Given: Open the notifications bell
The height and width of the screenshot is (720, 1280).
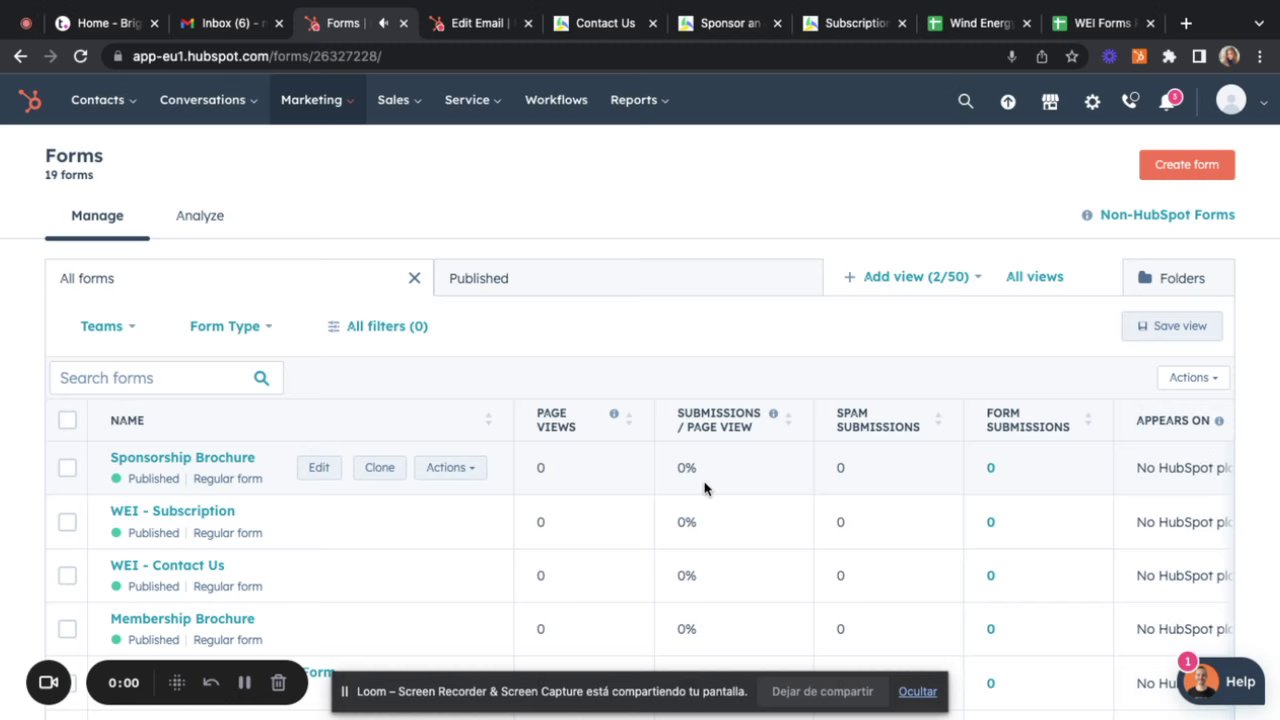Looking at the screenshot, I should 1168,100.
